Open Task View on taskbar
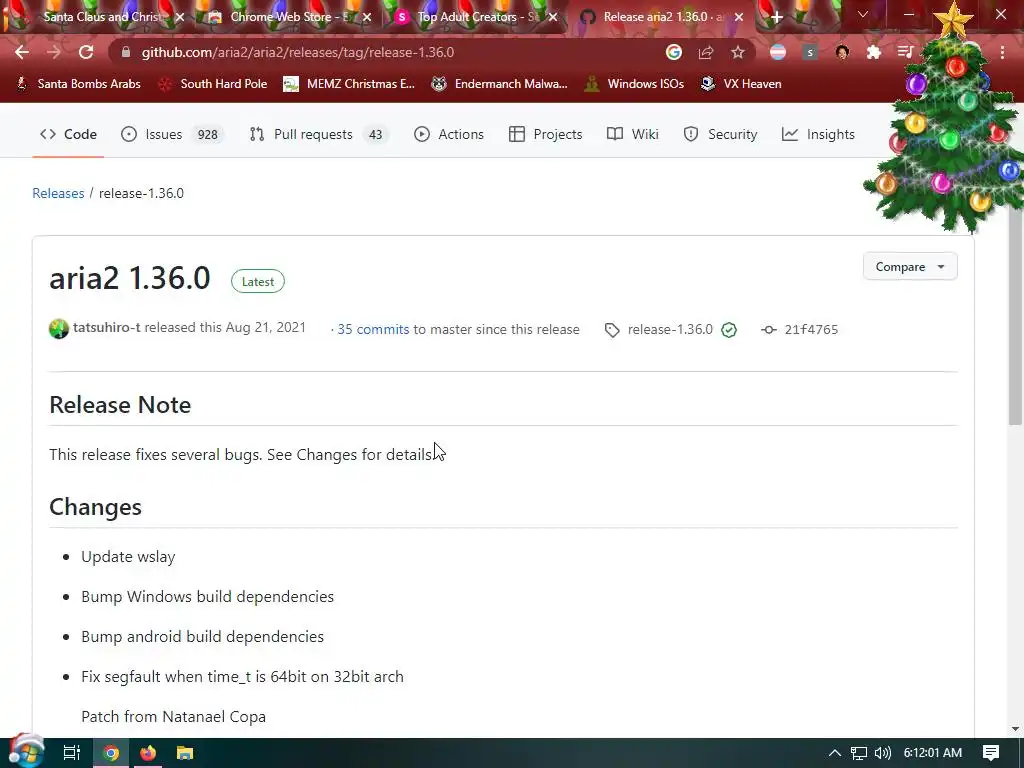Viewport: 1024px width, 768px height. tap(71, 753)
